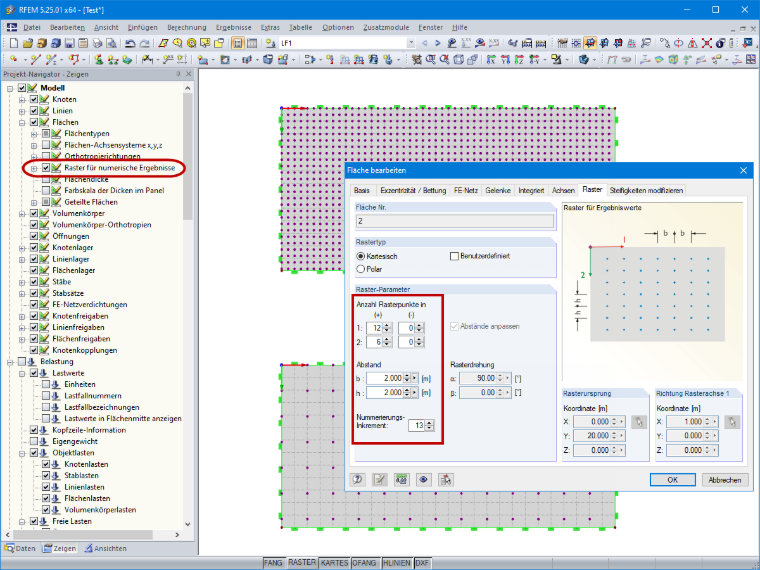Click the next load case arrow
This screenshot has width=760, height=570.
(438, 43)
